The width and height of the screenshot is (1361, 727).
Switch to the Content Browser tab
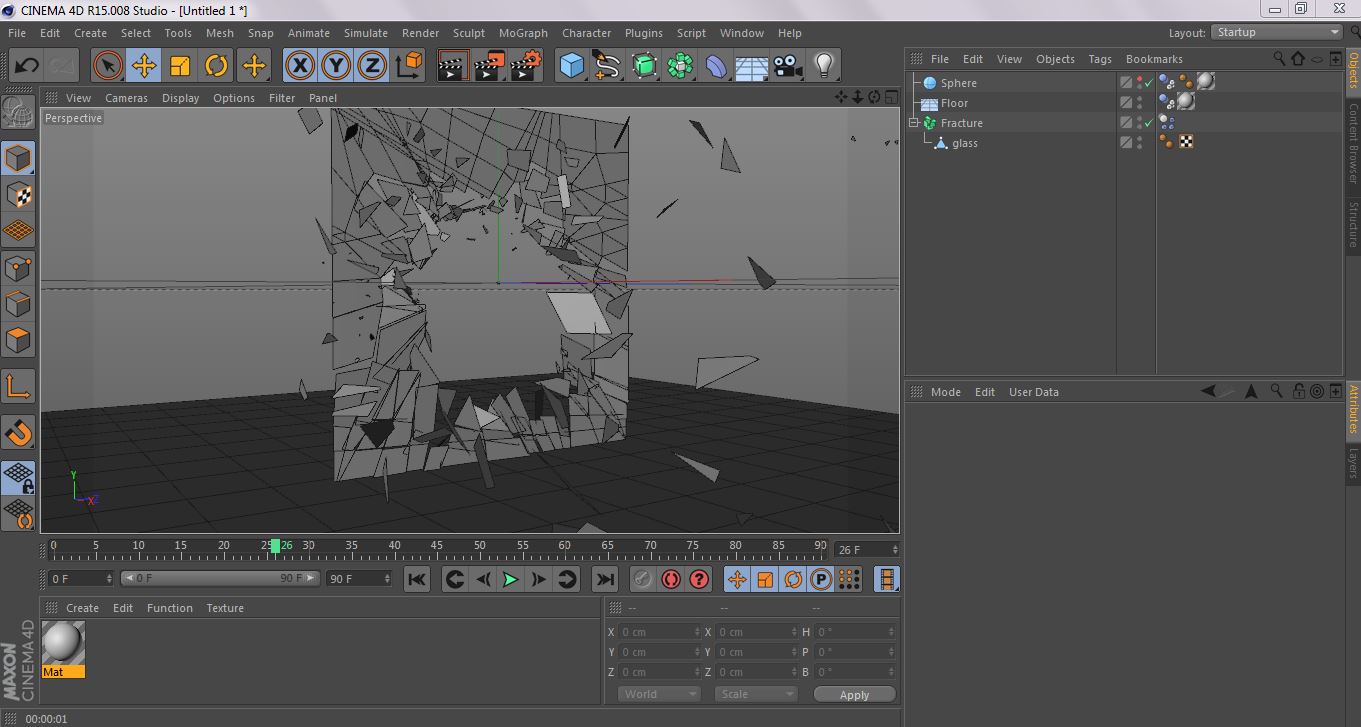[1353, 144]
